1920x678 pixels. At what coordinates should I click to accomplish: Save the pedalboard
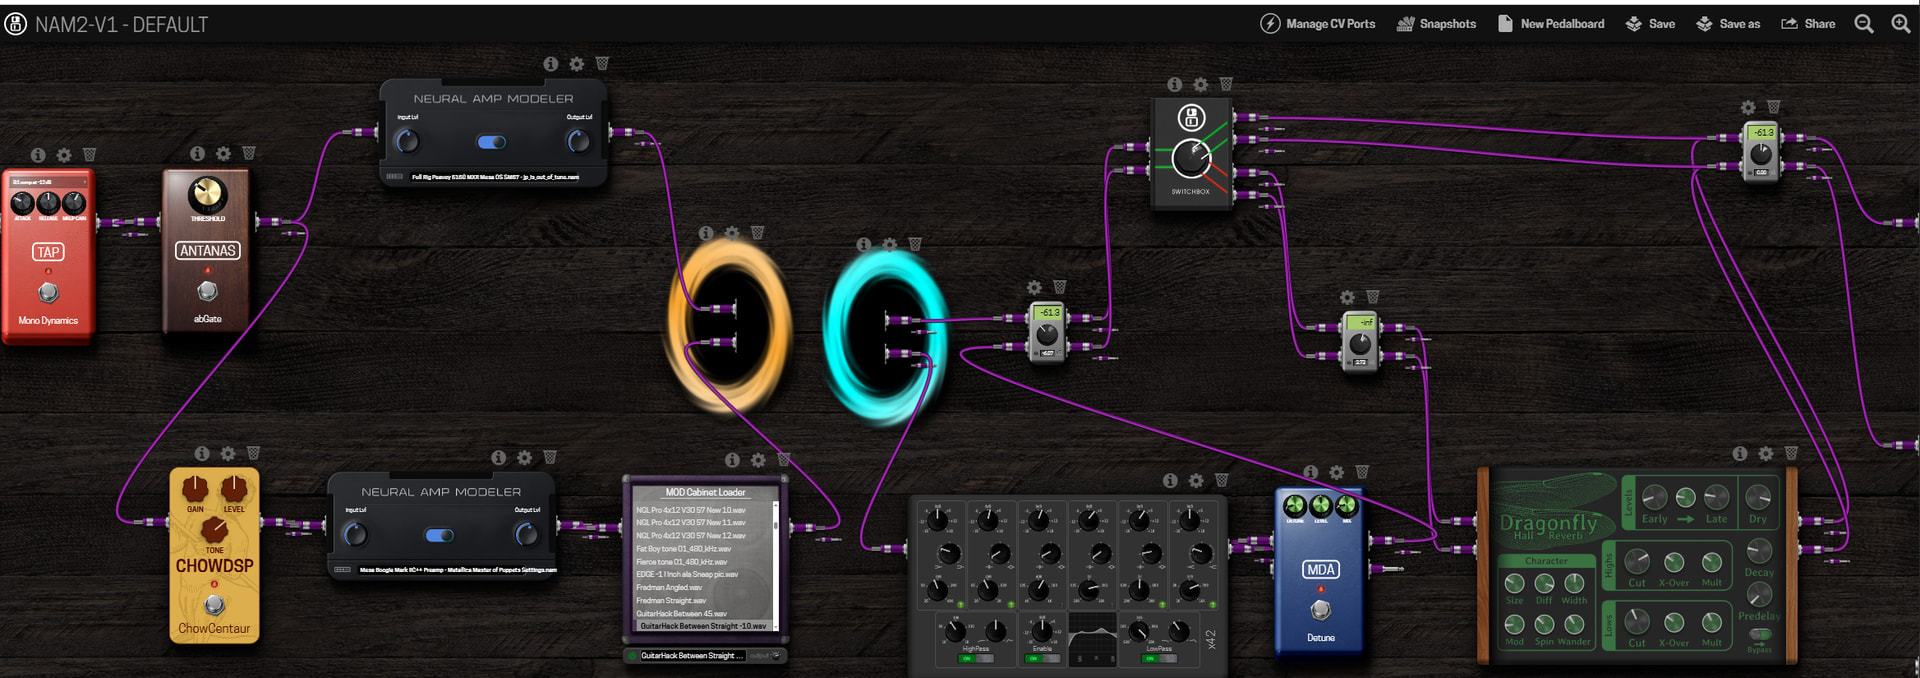tap(1650, 24)
